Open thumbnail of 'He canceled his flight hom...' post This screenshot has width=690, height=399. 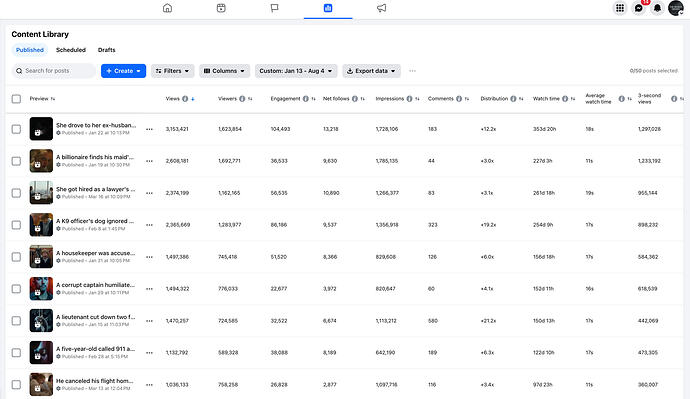click(x=41, y=384)
